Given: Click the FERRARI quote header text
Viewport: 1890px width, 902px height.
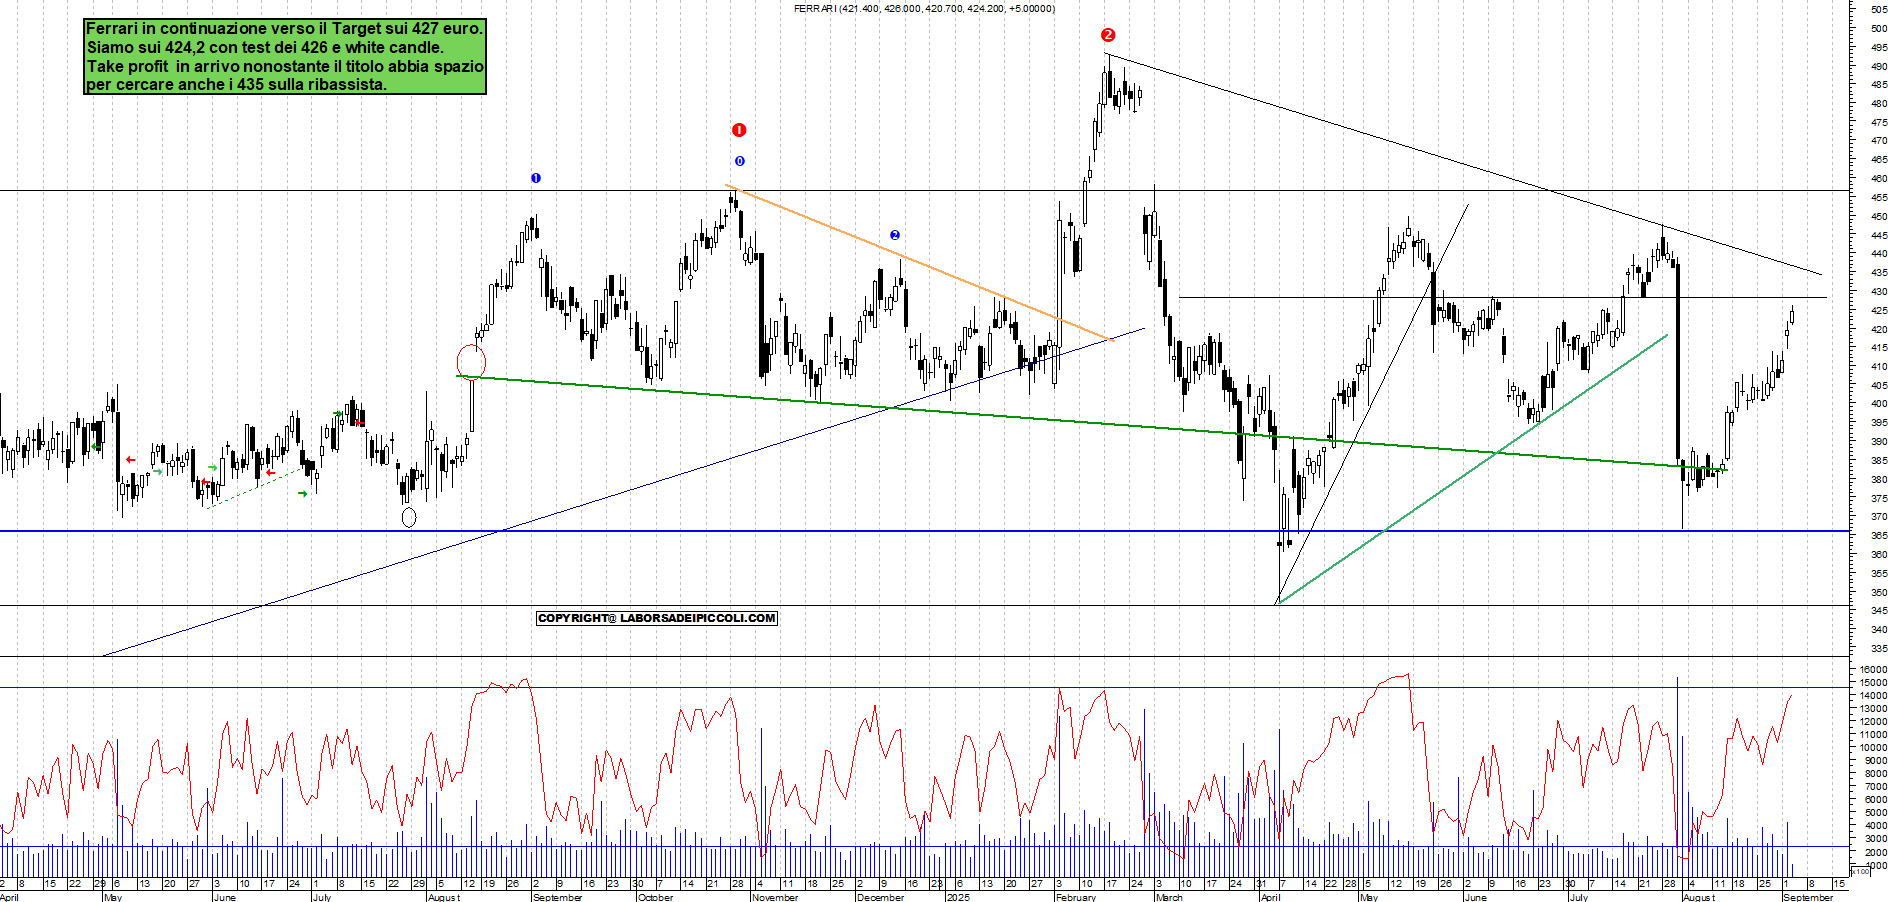Looking at the screenshot, I should pos(924,9).
